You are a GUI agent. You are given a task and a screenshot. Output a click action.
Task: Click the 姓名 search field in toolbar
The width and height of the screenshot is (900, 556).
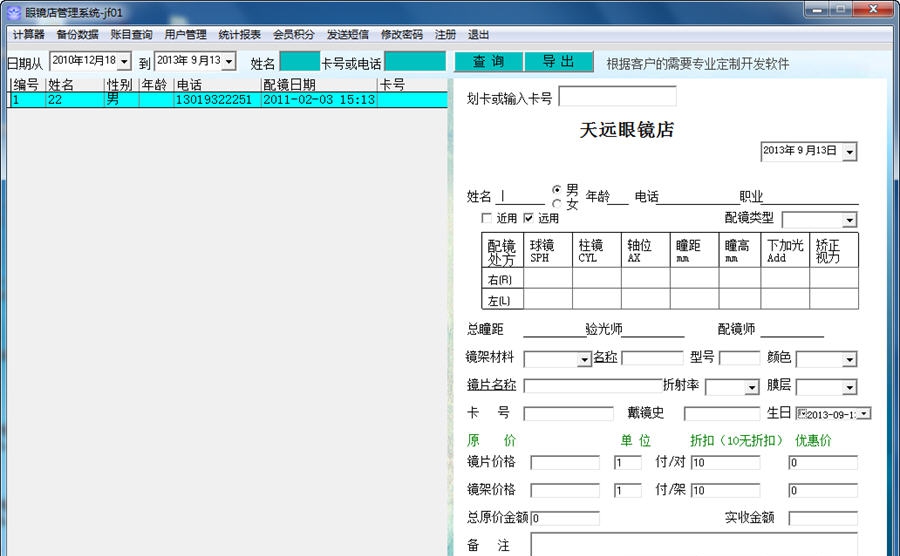point(300,61)
